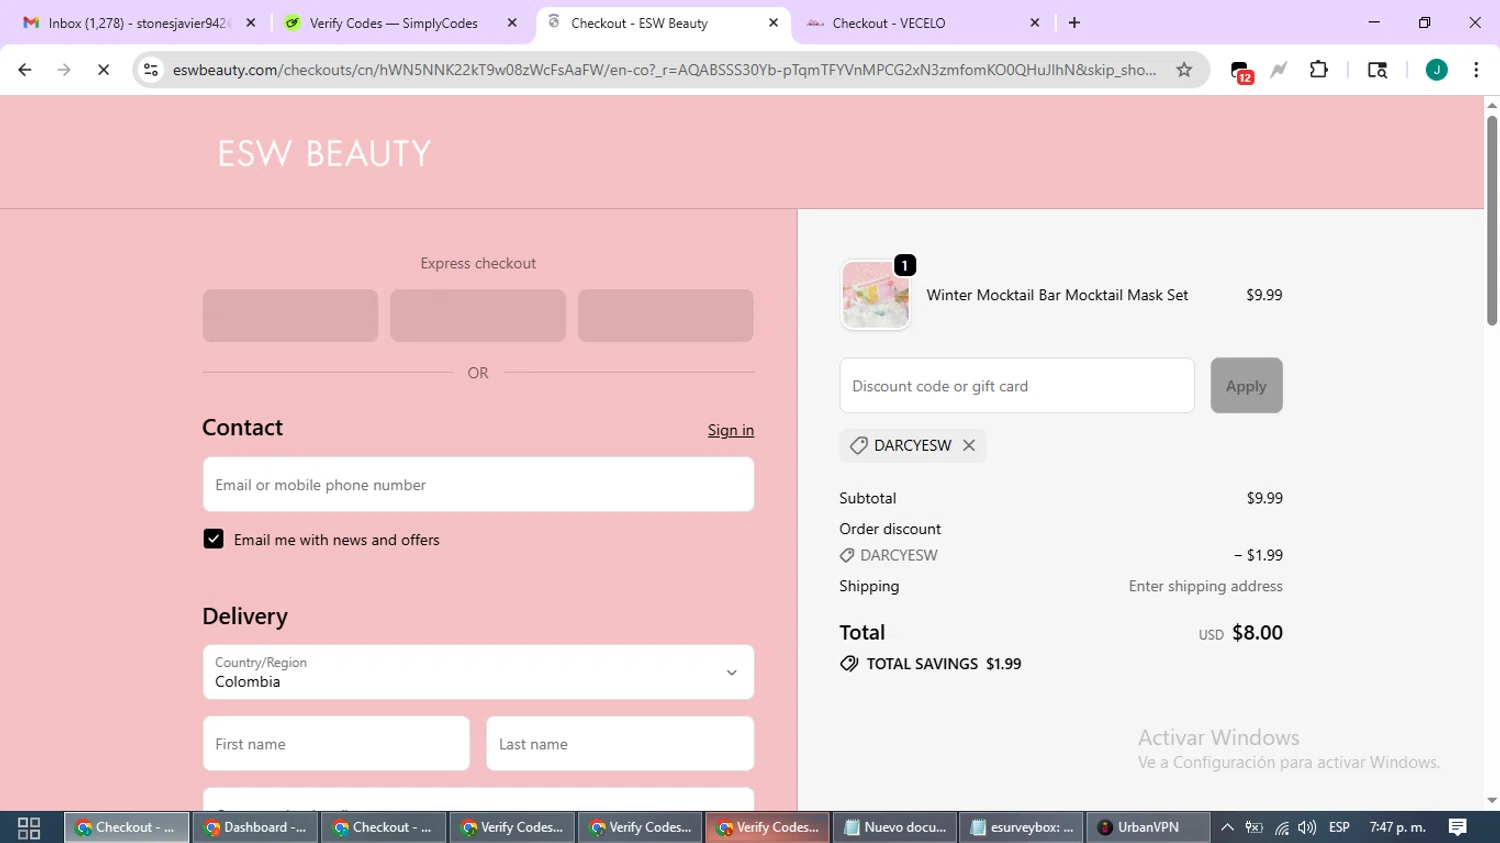Focus the Discount code or gift card field
This screenshot has height=843, width=1500.
(x=1017, y=386)
